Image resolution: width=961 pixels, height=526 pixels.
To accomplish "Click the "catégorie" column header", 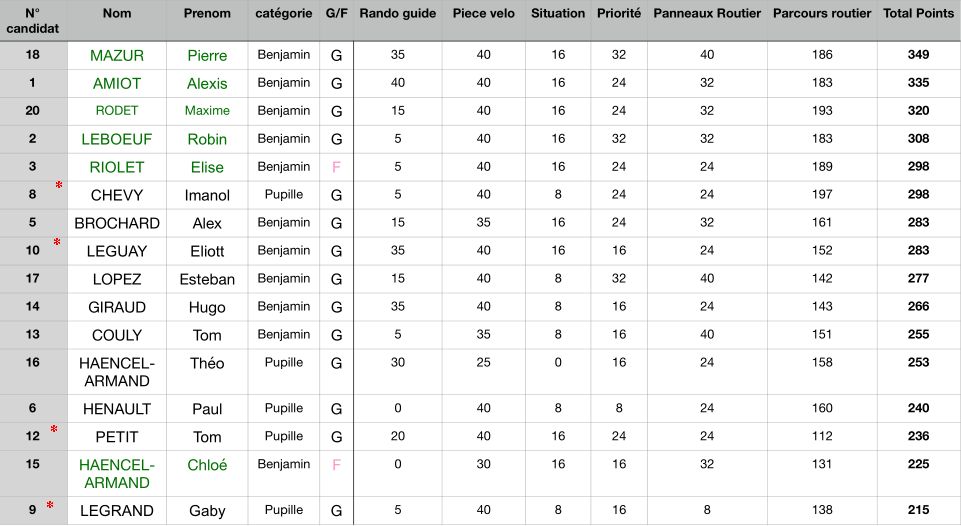I will pos(283,14).
